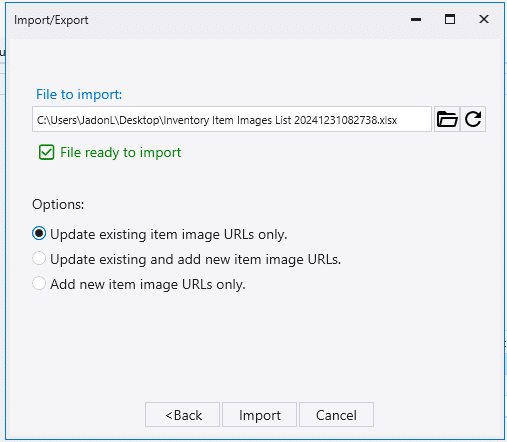
Task: Click the 'File to import:' heading
Action: point(79,95)
